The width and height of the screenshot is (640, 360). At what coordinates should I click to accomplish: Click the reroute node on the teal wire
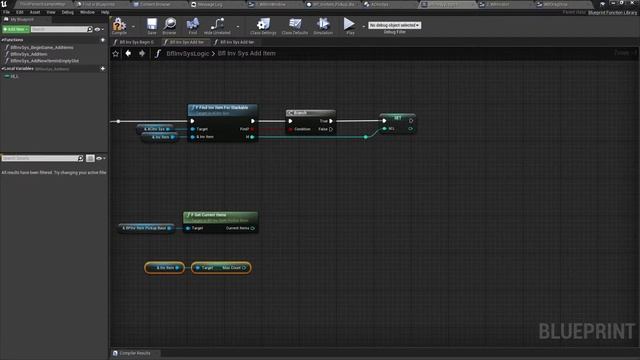click(x=366, y=137)
